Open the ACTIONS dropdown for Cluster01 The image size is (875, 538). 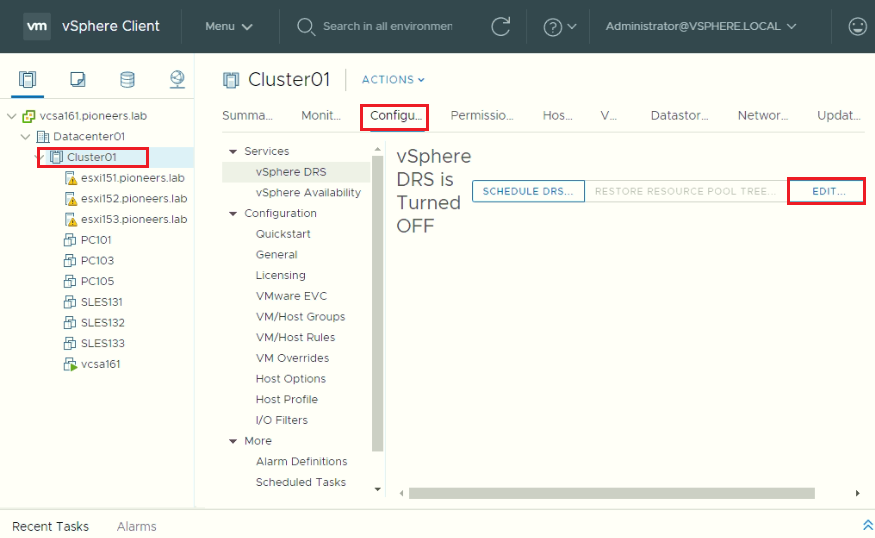click(x=393, y=80)
